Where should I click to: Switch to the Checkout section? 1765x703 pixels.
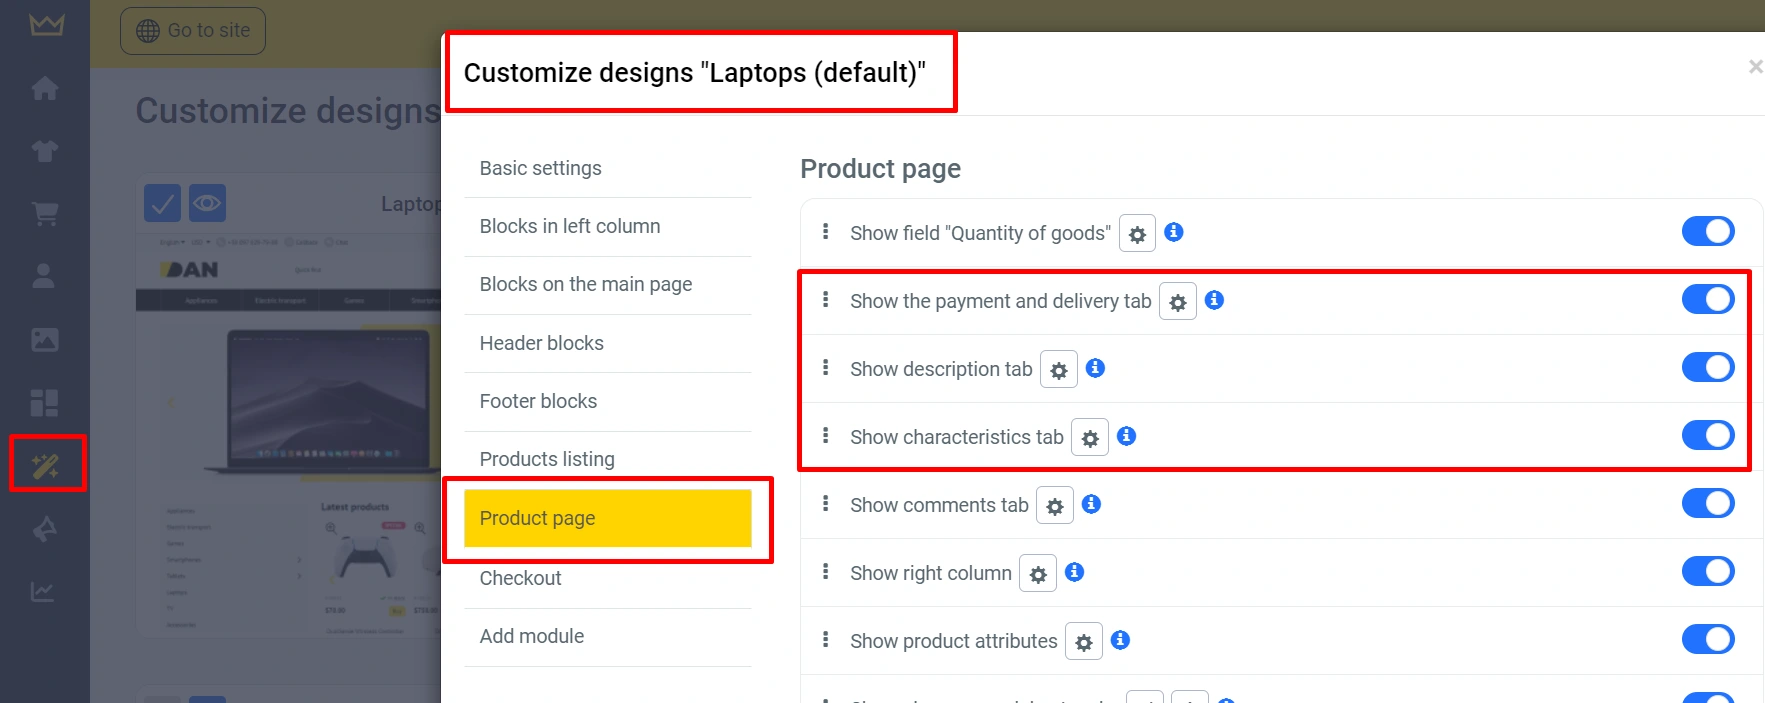coord(521,578)
